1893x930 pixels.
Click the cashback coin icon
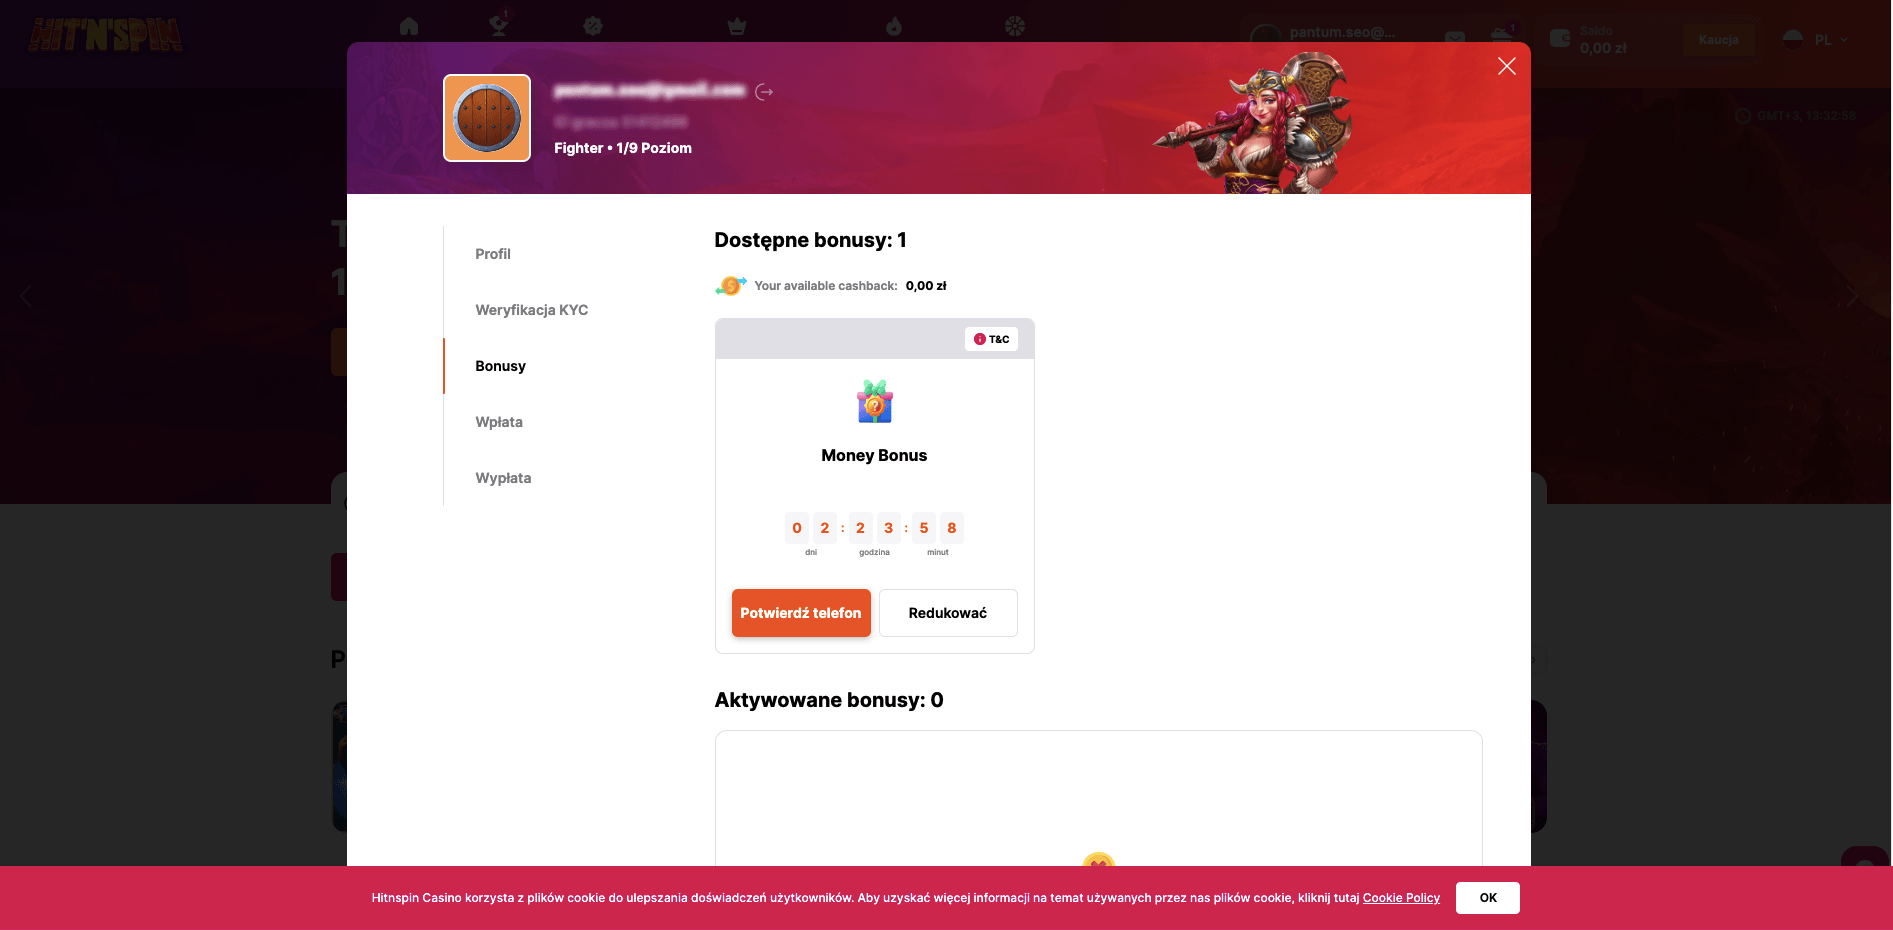731,286
